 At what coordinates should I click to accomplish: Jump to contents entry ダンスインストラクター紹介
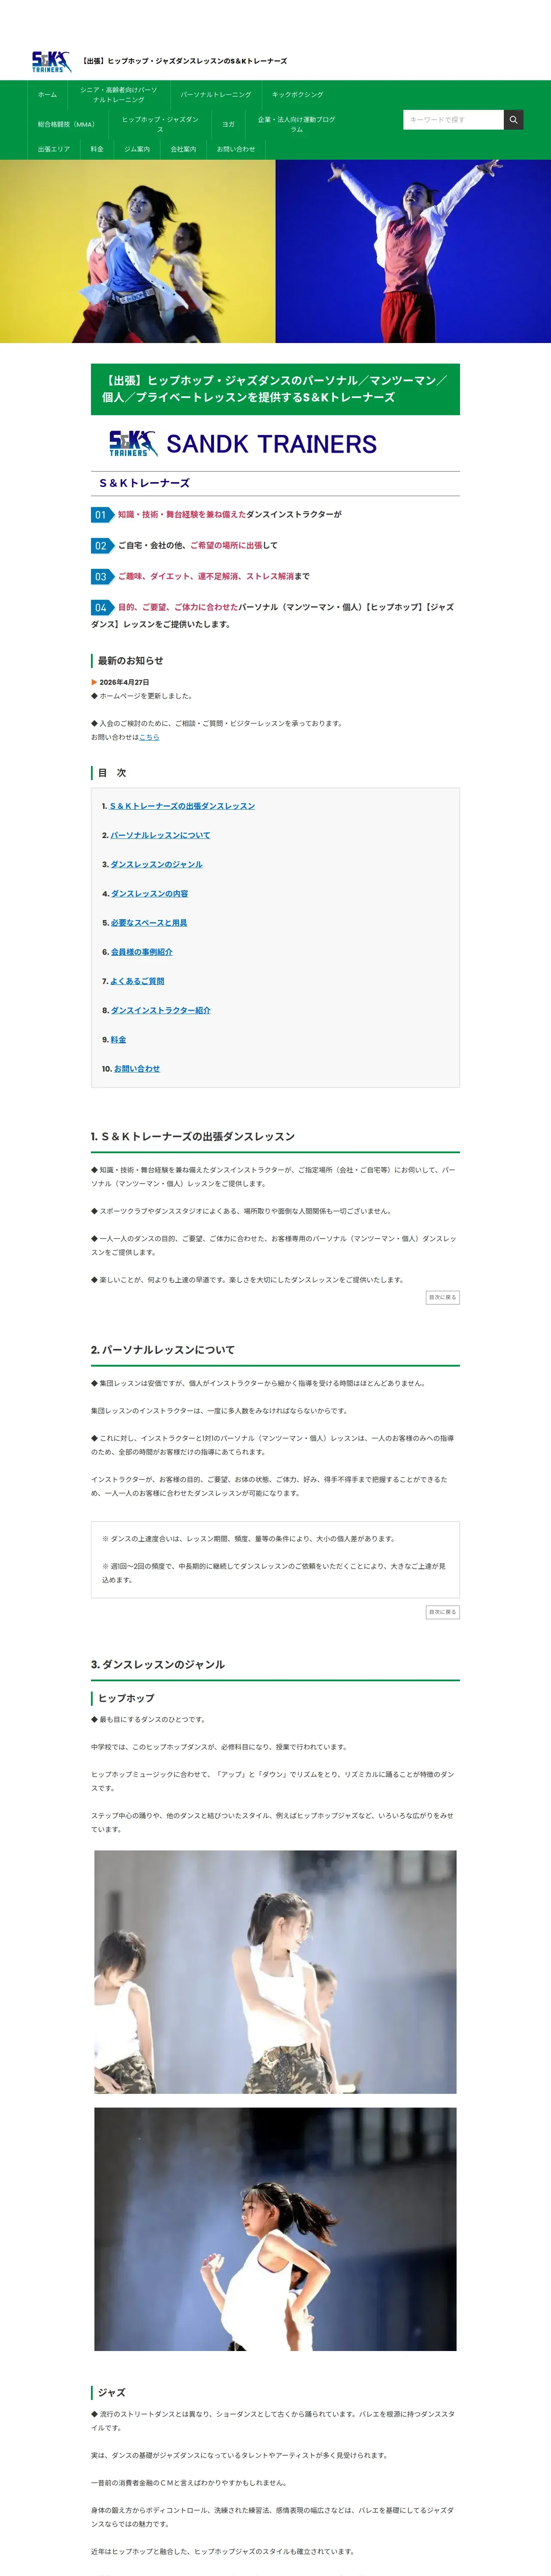pos(160,1010)
